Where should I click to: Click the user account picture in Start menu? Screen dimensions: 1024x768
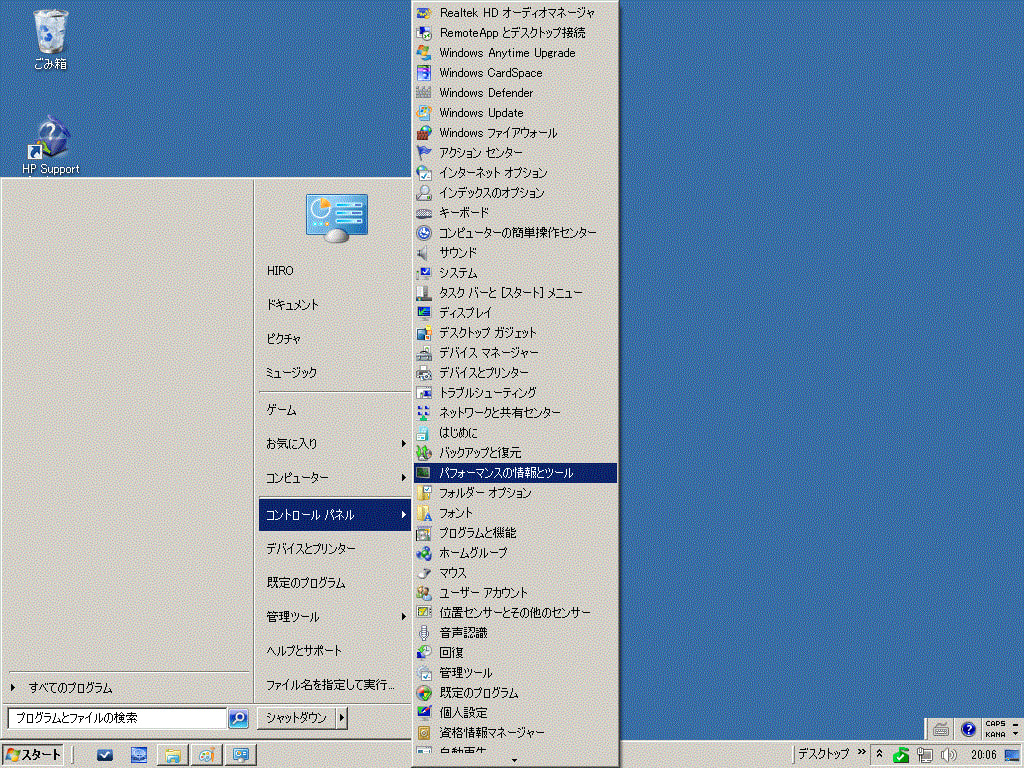click(x=336, y=218)
